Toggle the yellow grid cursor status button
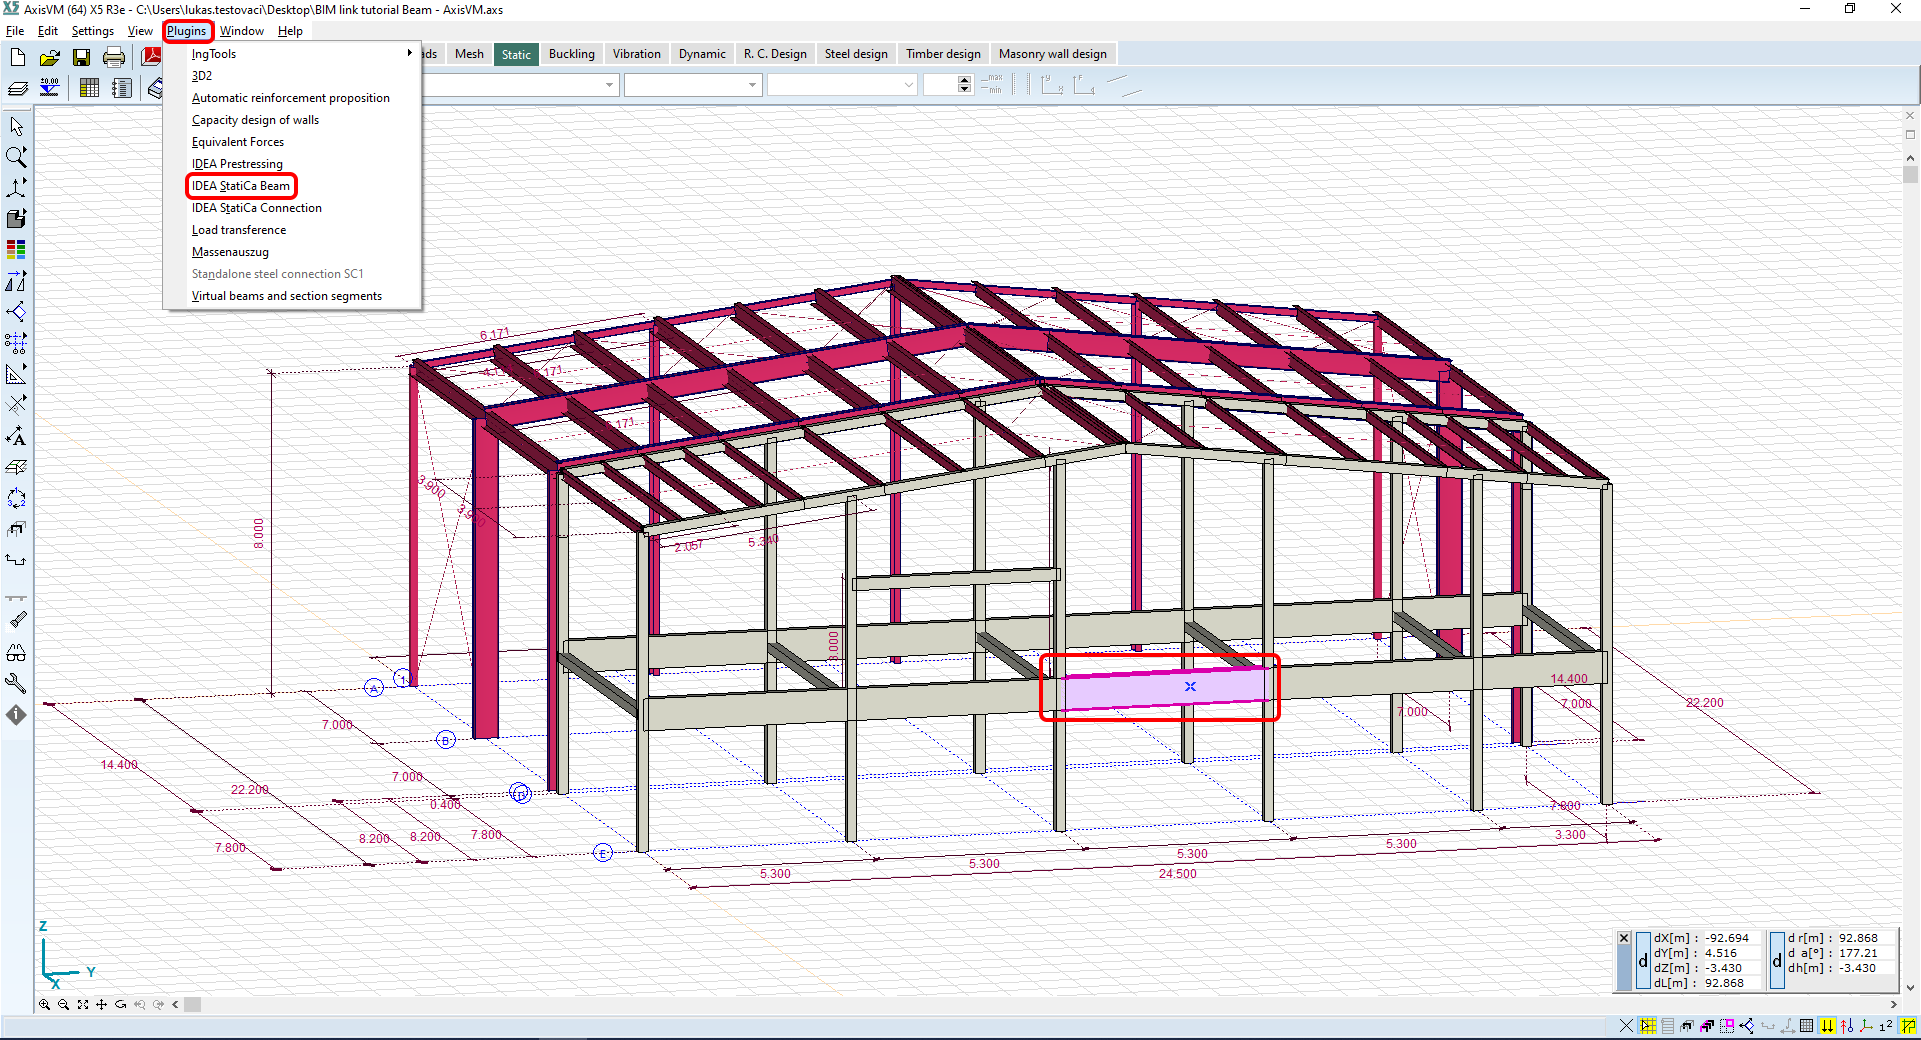Screen dimensions: 1921x1040 pyautogui.click(x=1647, y=1026)
